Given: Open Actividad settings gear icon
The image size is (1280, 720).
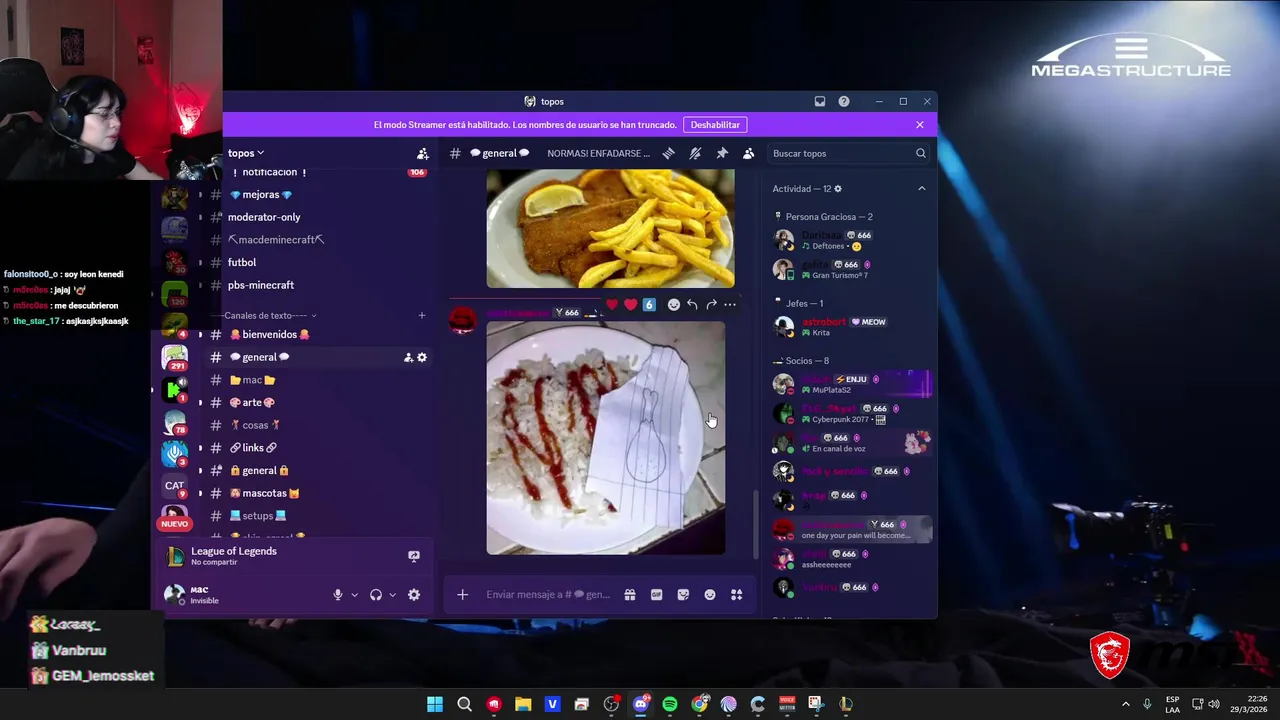Looking at the screenshot, I should point(838,189).
